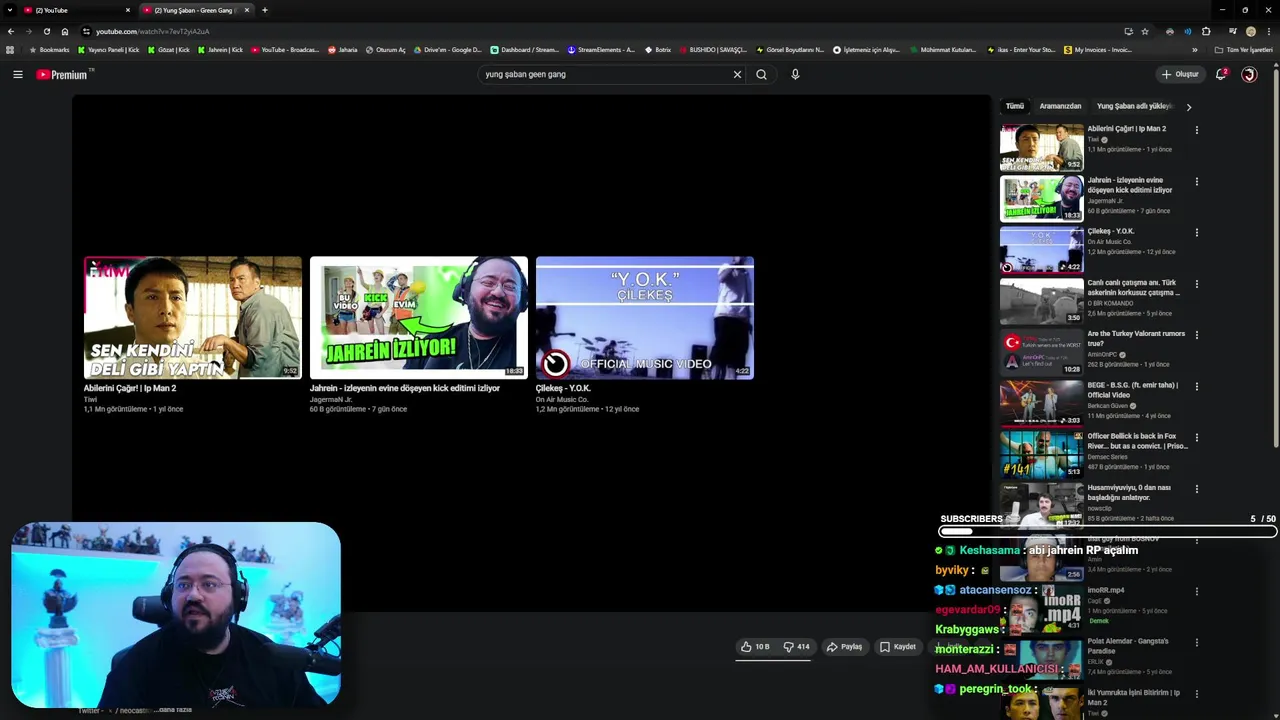
Task: Save the video with Kaydet button
Action: pyautogui.click(x=898, y=647)
